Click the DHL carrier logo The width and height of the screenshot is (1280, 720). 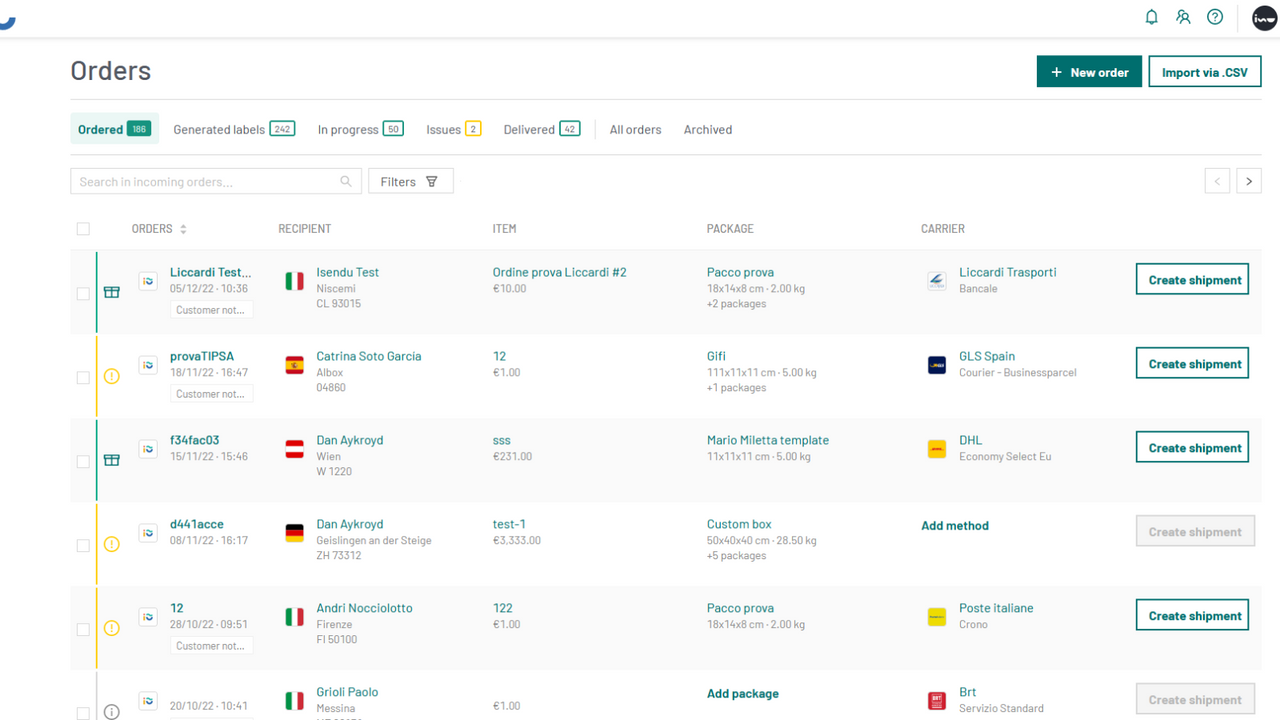click(936, 449)
